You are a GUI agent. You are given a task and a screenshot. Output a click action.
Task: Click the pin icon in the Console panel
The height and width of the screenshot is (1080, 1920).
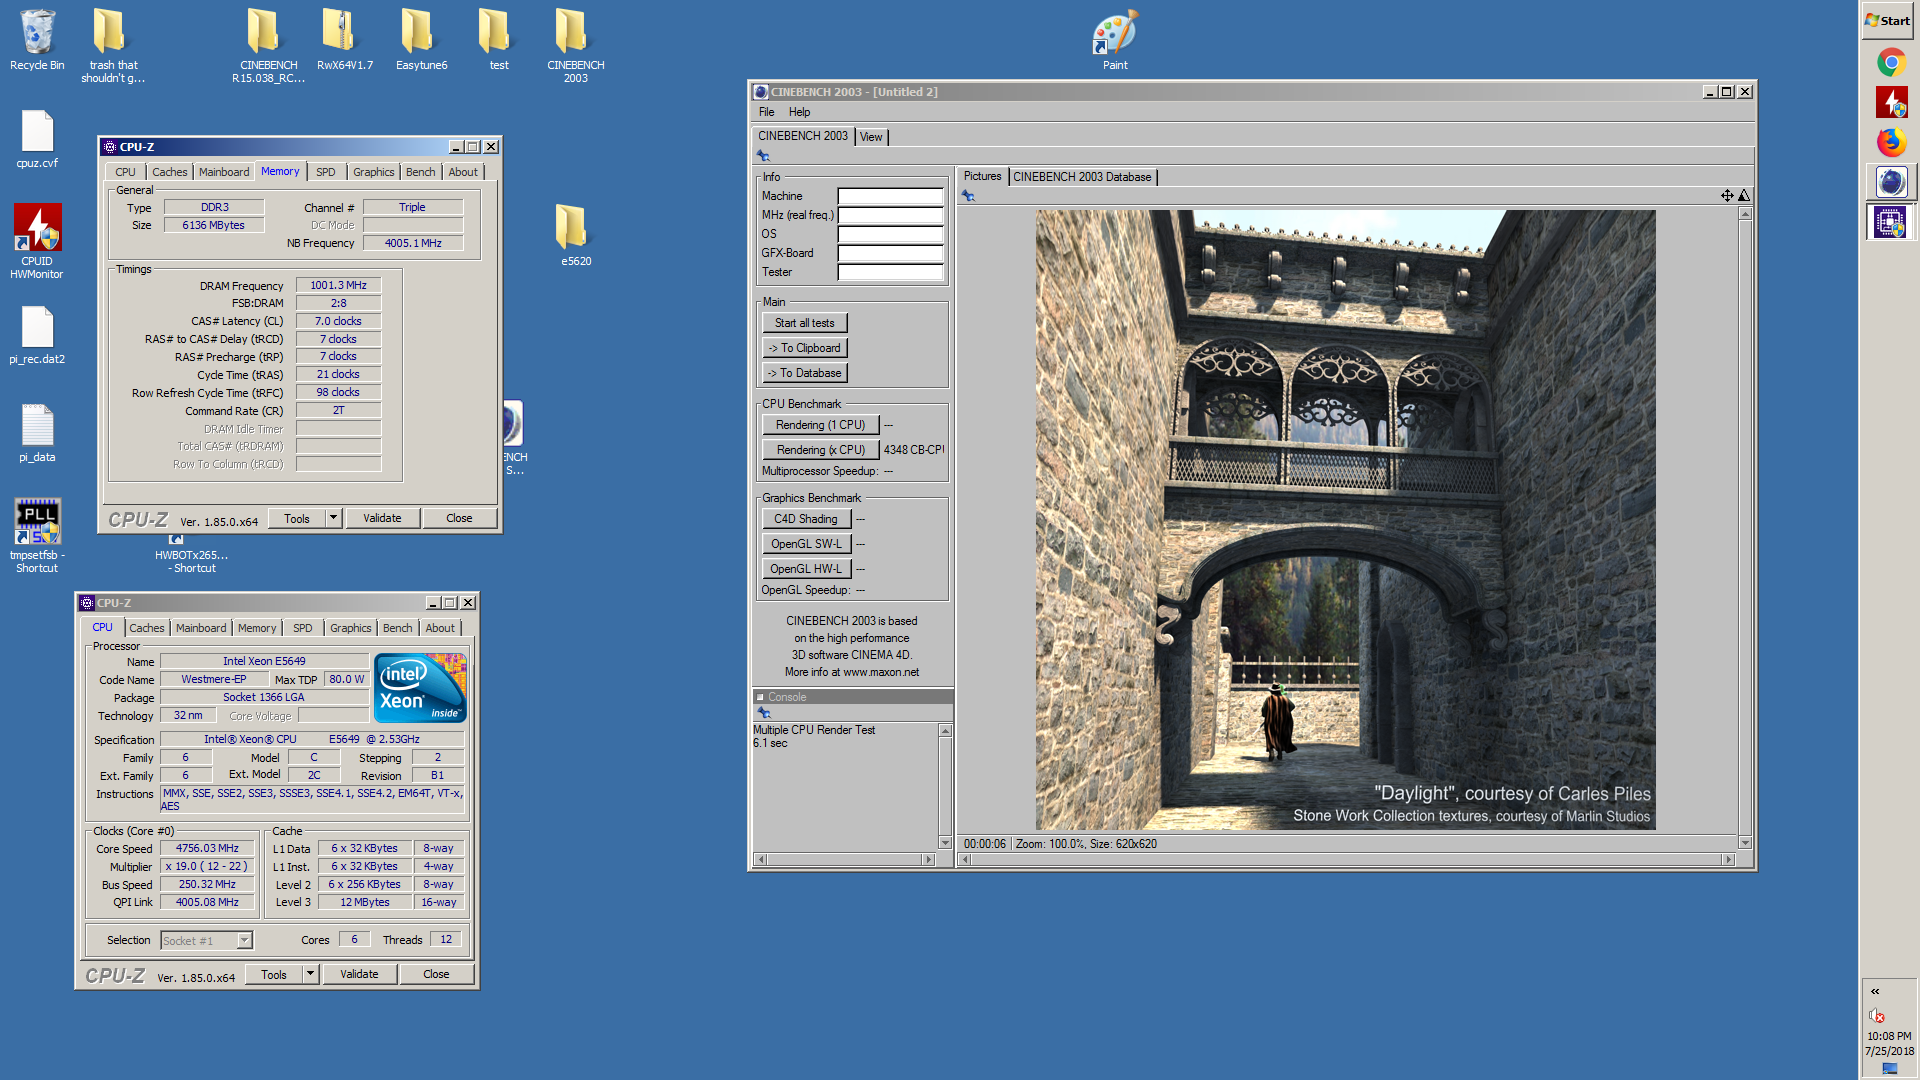pyautogui.click(x=764, y=713)
